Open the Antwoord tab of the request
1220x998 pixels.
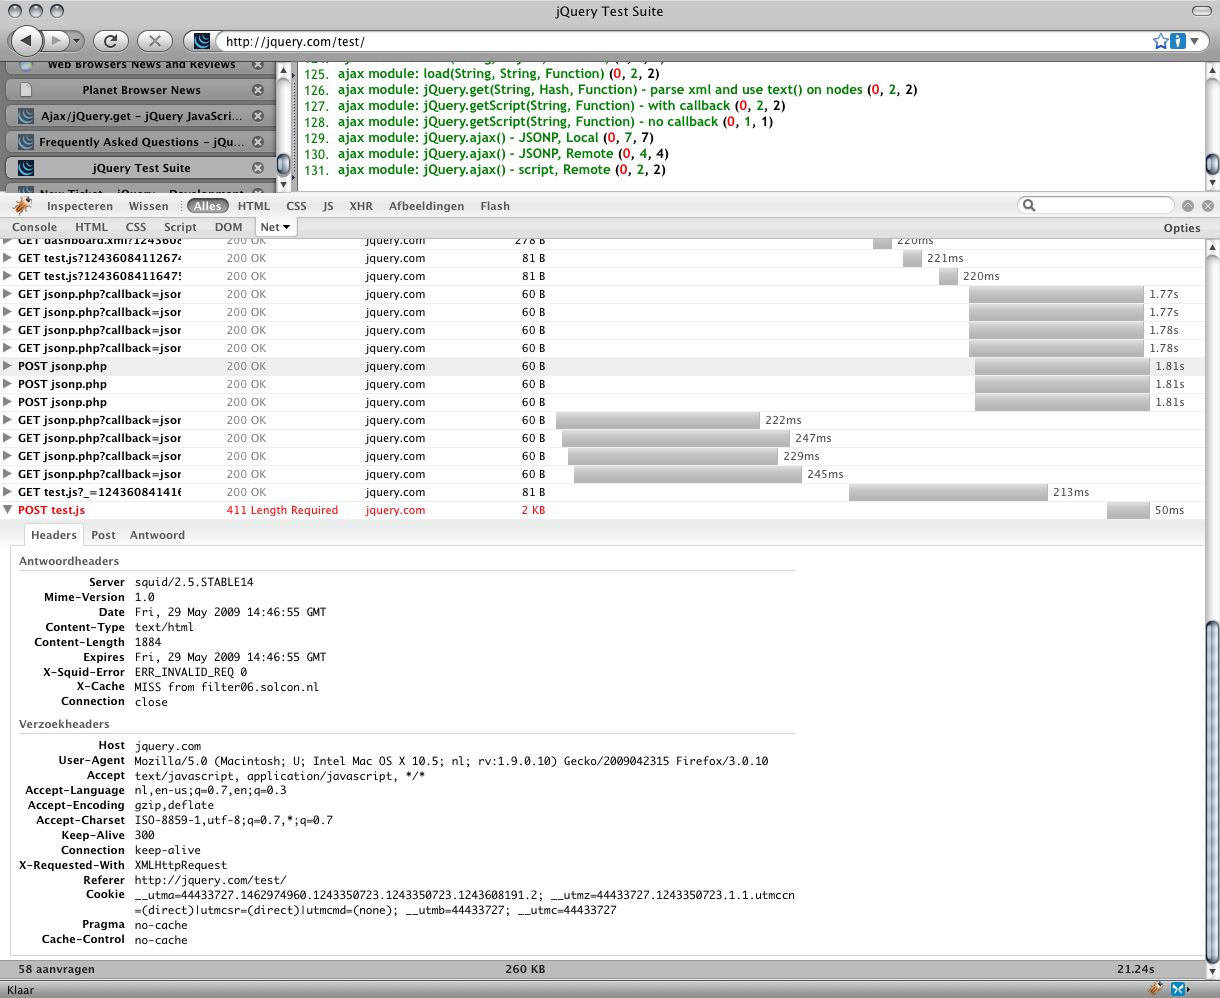(157, 535)
